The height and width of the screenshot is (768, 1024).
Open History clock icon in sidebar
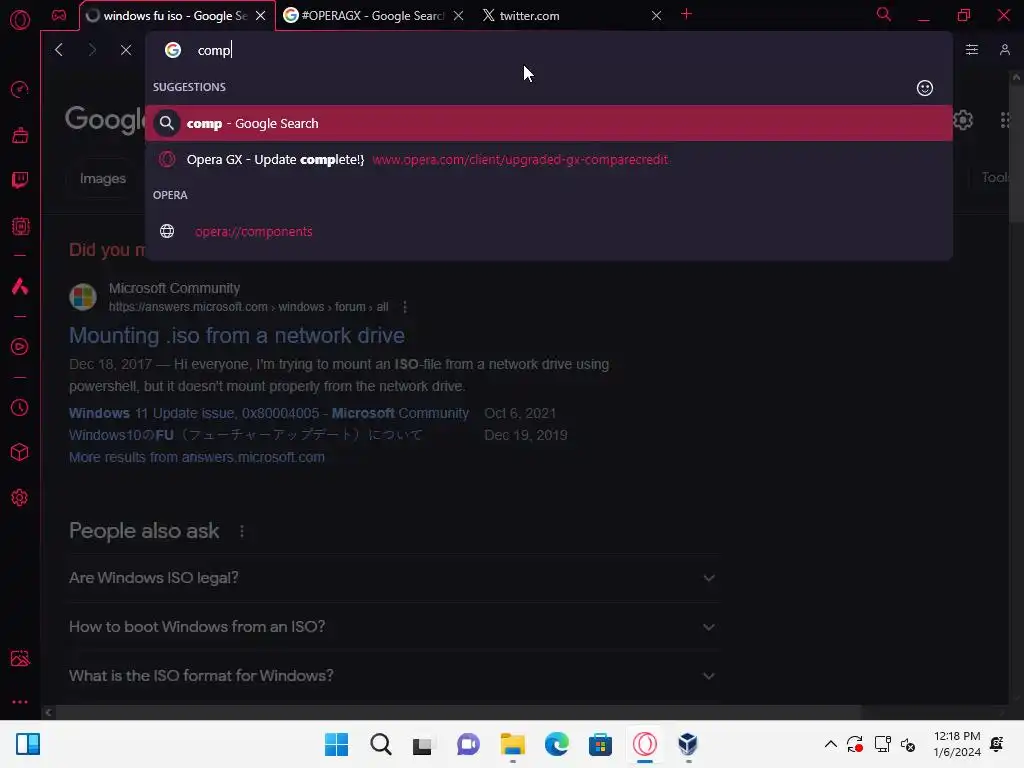coord(20,408)
